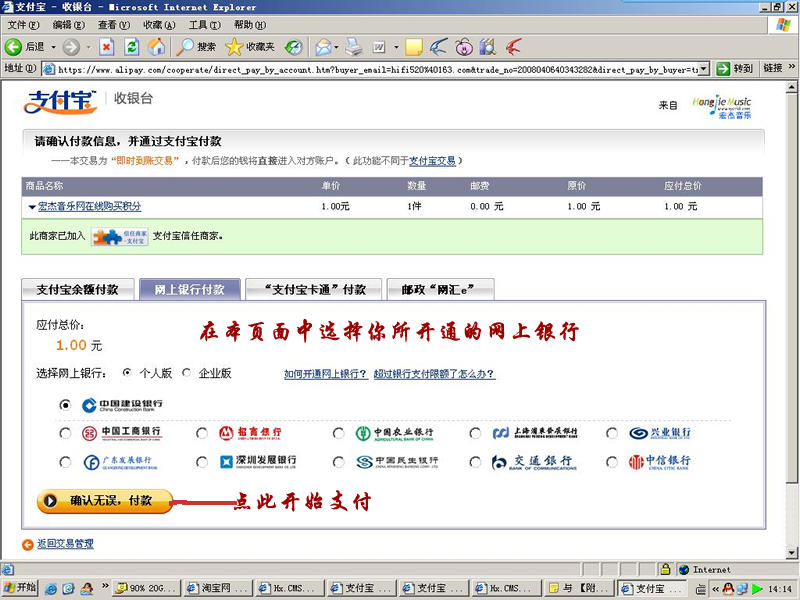Screen dimensions: 800x600
Task: Pick the 中信银行 radio button
Action: click(611, 462)
